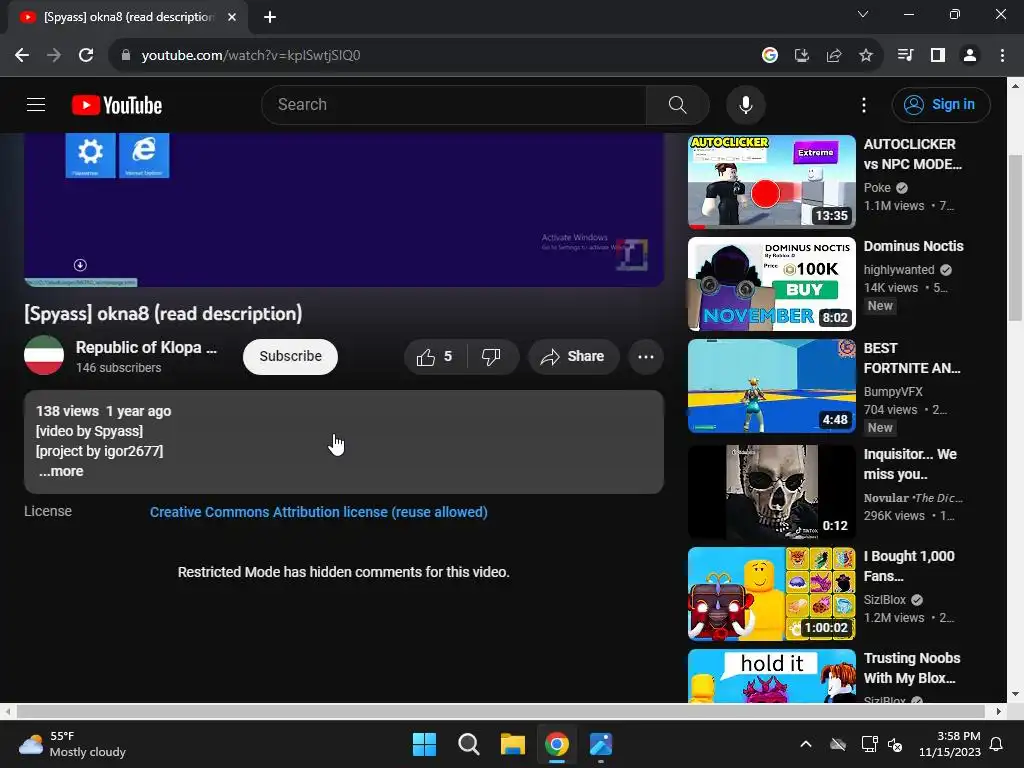Viewport: 1024px width, 768px height.
Task: Show hidden system tray icons
Action: (806, 744)
